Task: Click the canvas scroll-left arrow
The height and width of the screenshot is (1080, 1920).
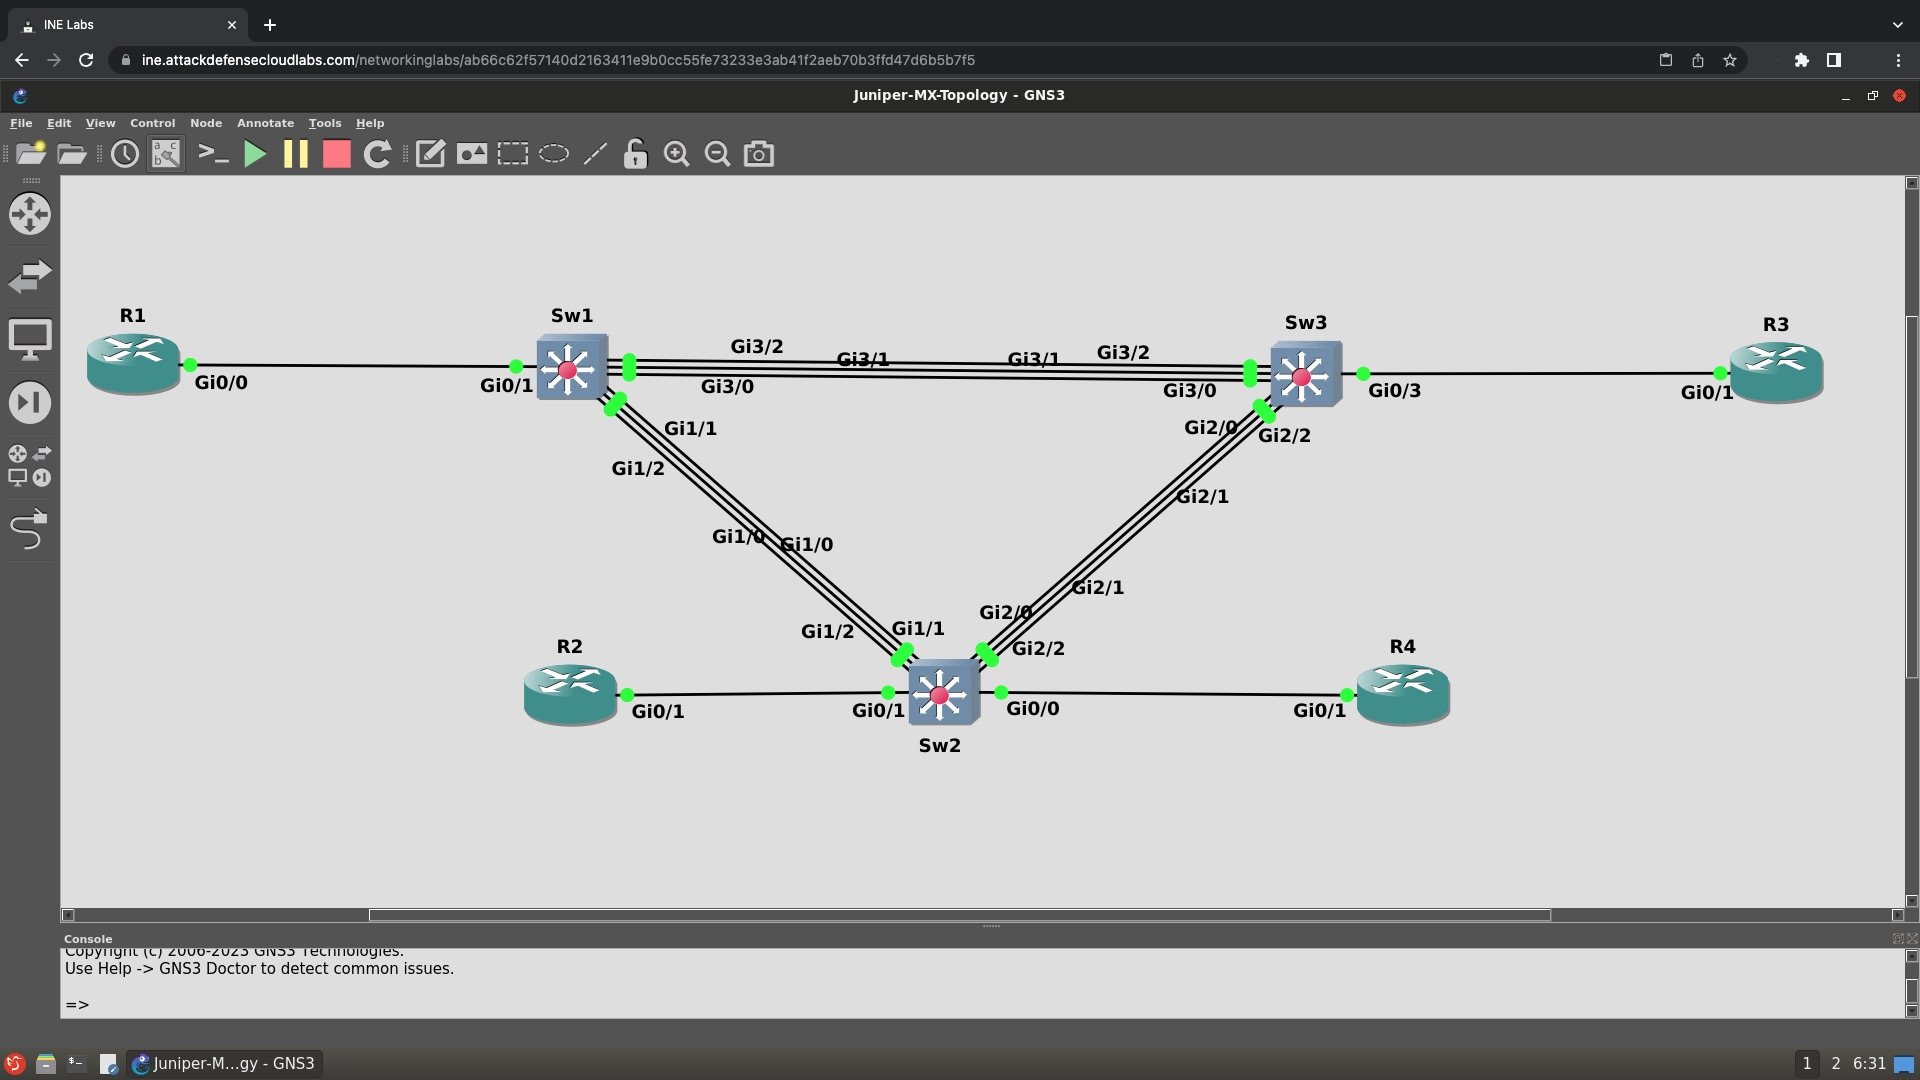Action: (x=68, y=915)
